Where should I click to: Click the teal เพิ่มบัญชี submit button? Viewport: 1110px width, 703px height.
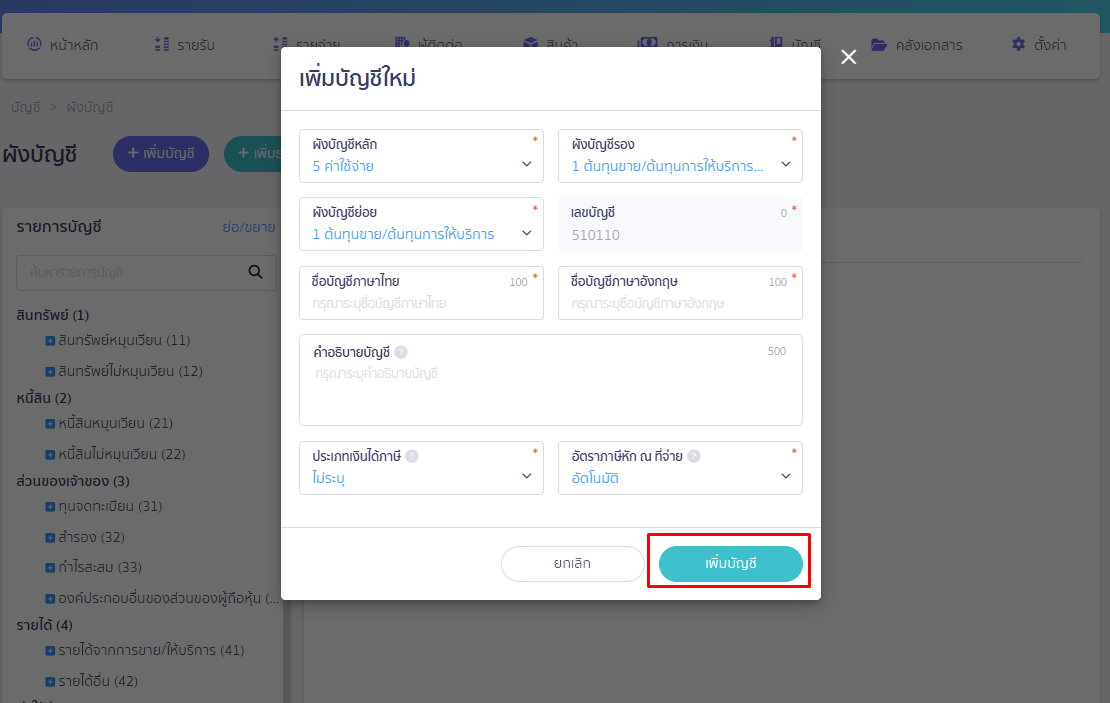point(730,564)
